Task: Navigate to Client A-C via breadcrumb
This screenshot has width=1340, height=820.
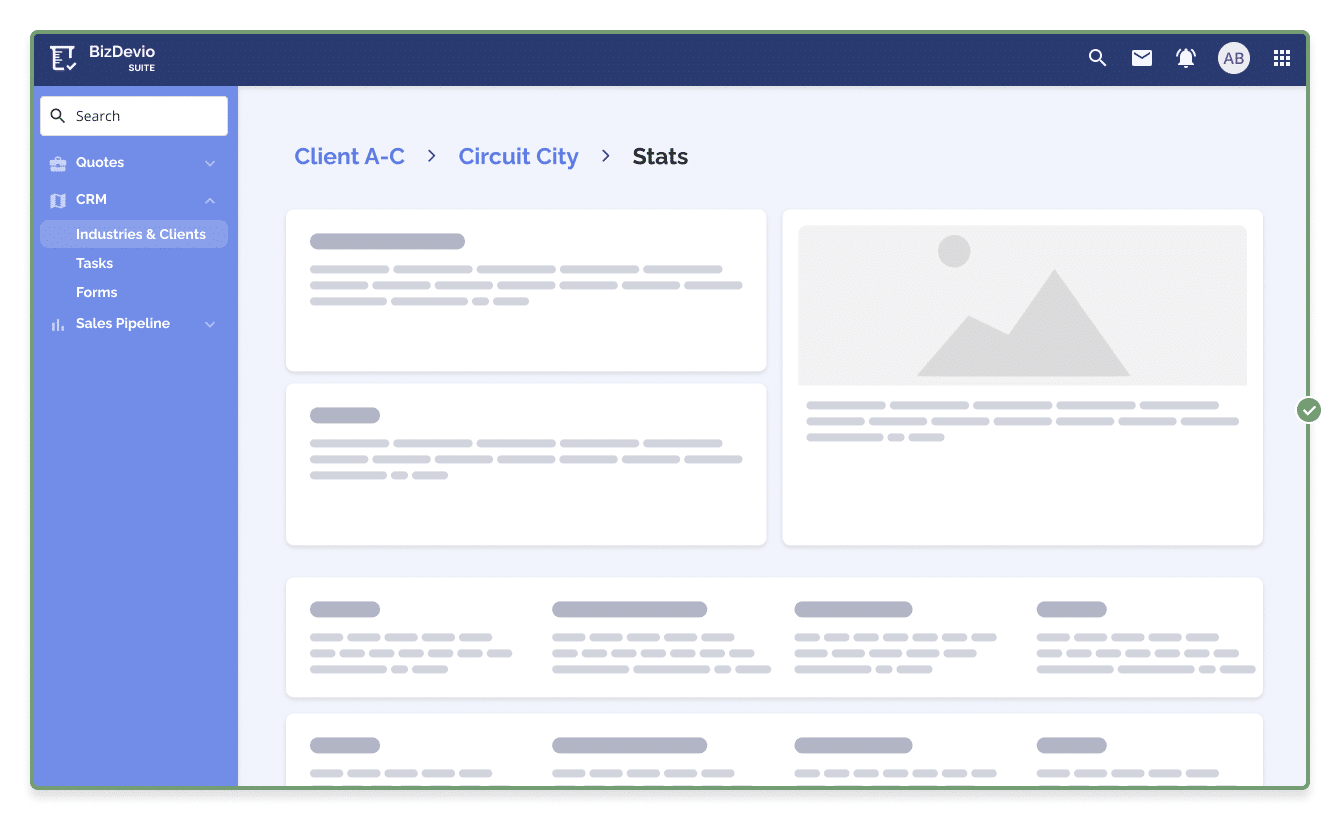Action: pos(349,156)
